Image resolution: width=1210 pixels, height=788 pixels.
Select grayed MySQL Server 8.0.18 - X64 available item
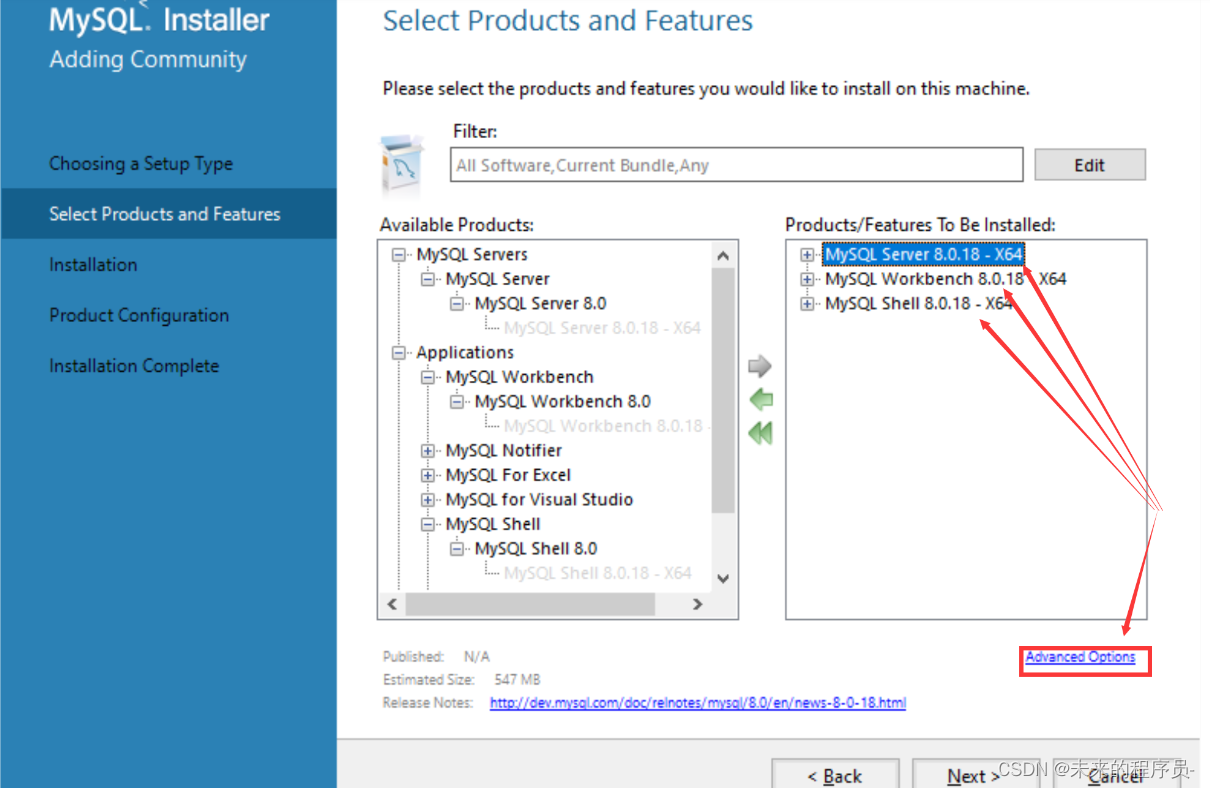pyautogui.click(x=602, y=328)
